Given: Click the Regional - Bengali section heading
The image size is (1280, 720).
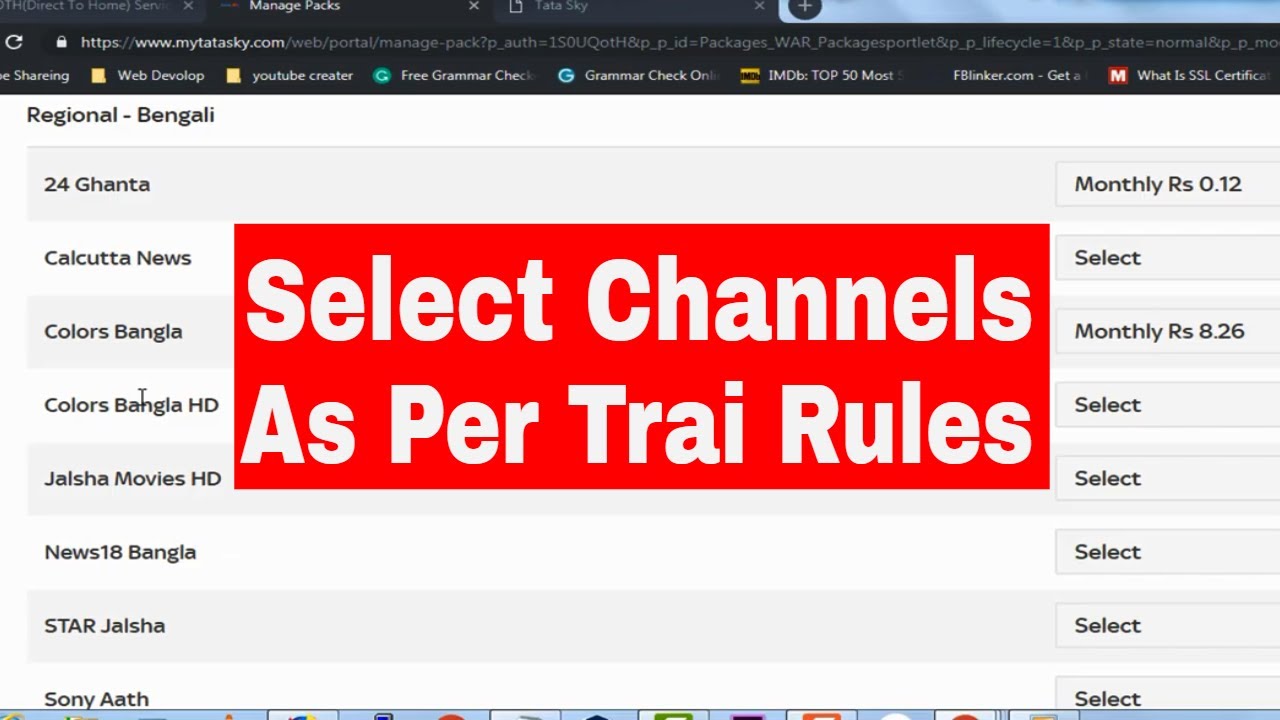Looking at the screenshot, I should [x=120, y=115].
